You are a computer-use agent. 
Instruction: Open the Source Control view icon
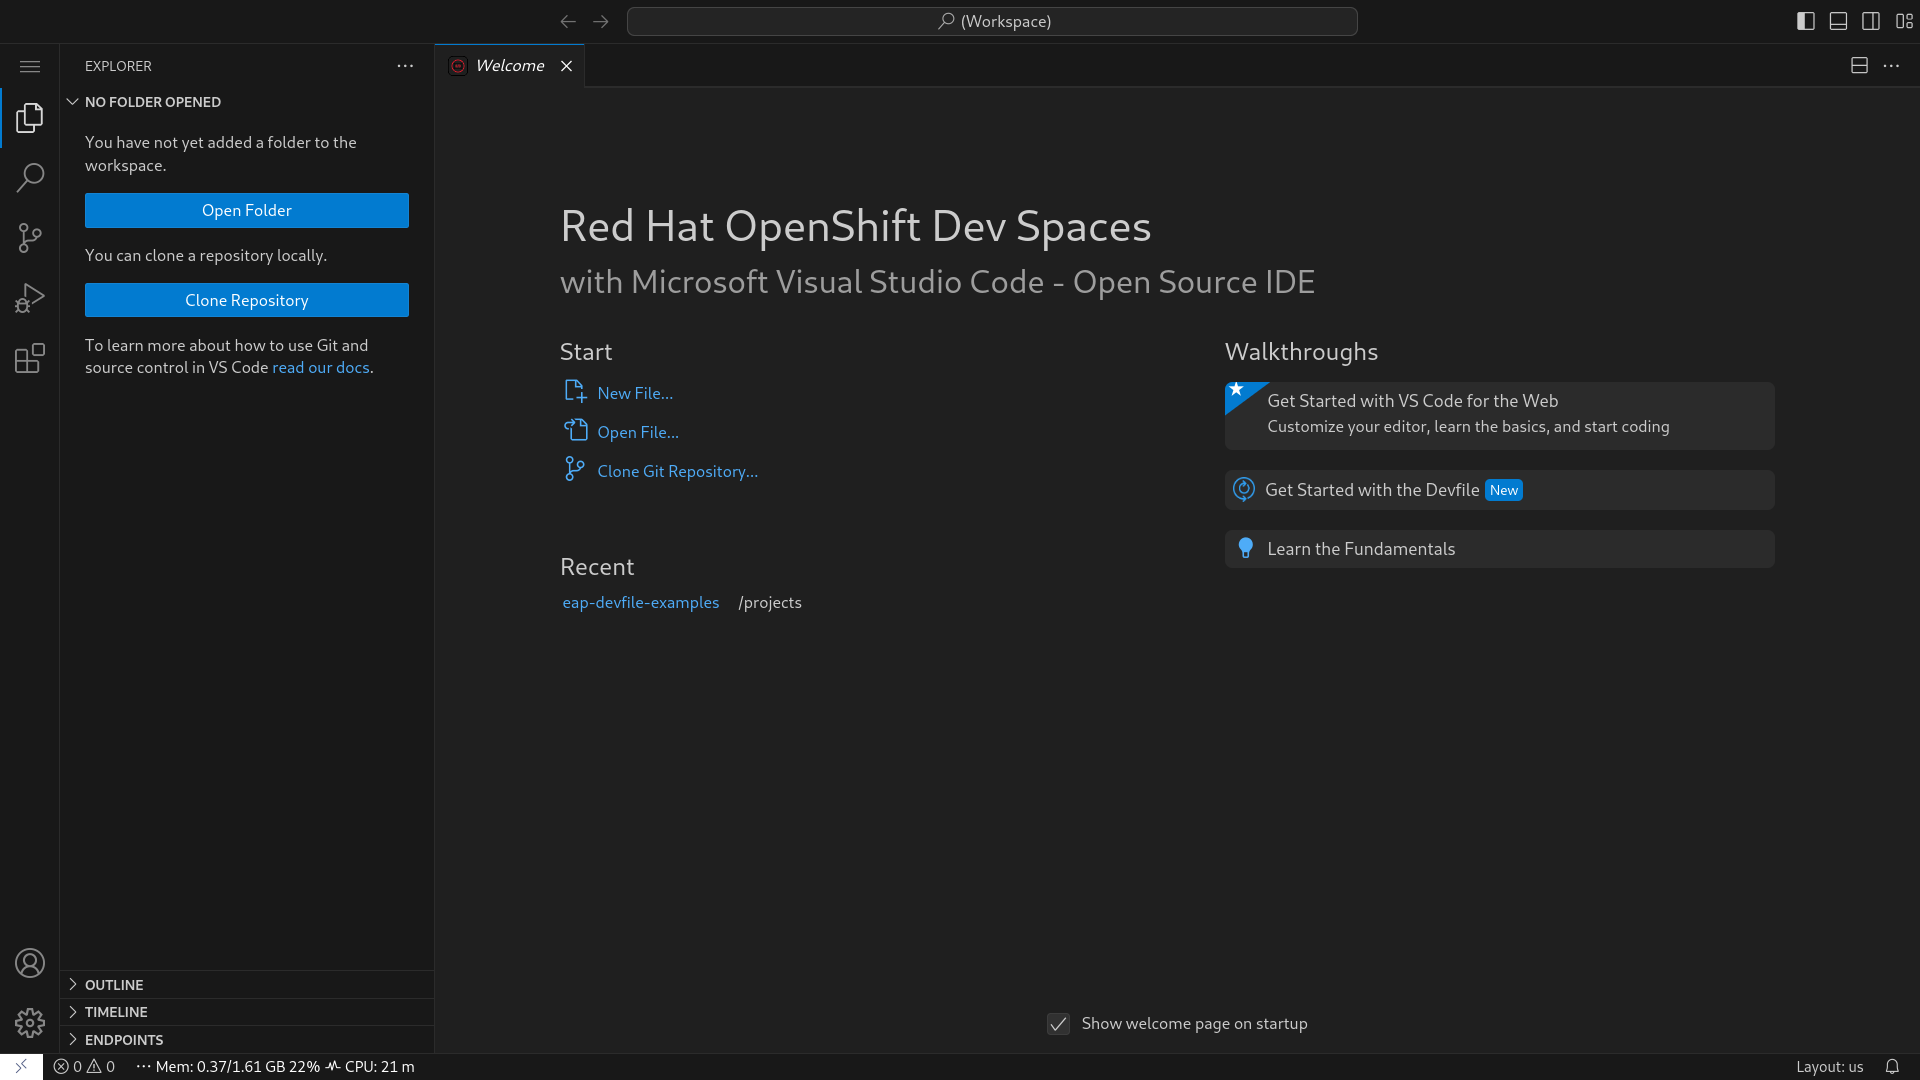[30, 238]
